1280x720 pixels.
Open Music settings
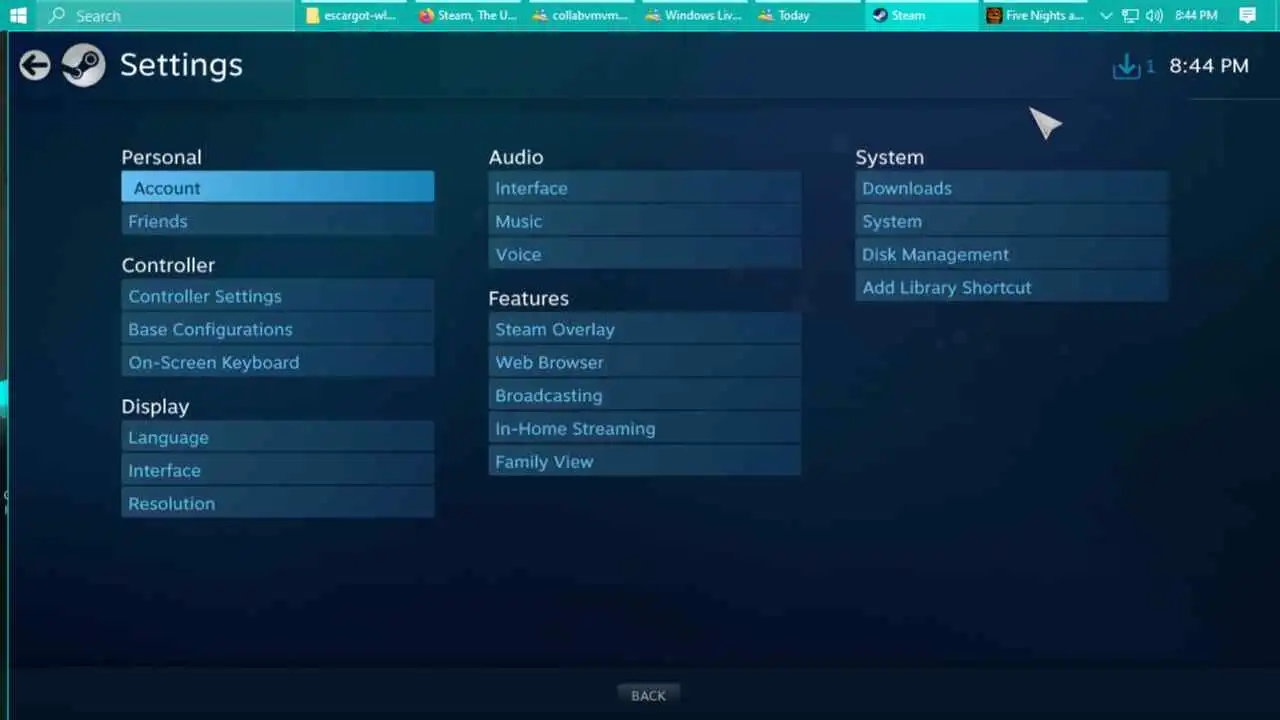click(645, 221)
